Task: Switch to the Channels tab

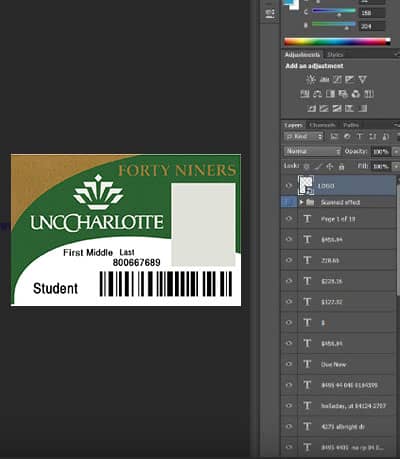Action: point(322,125)
